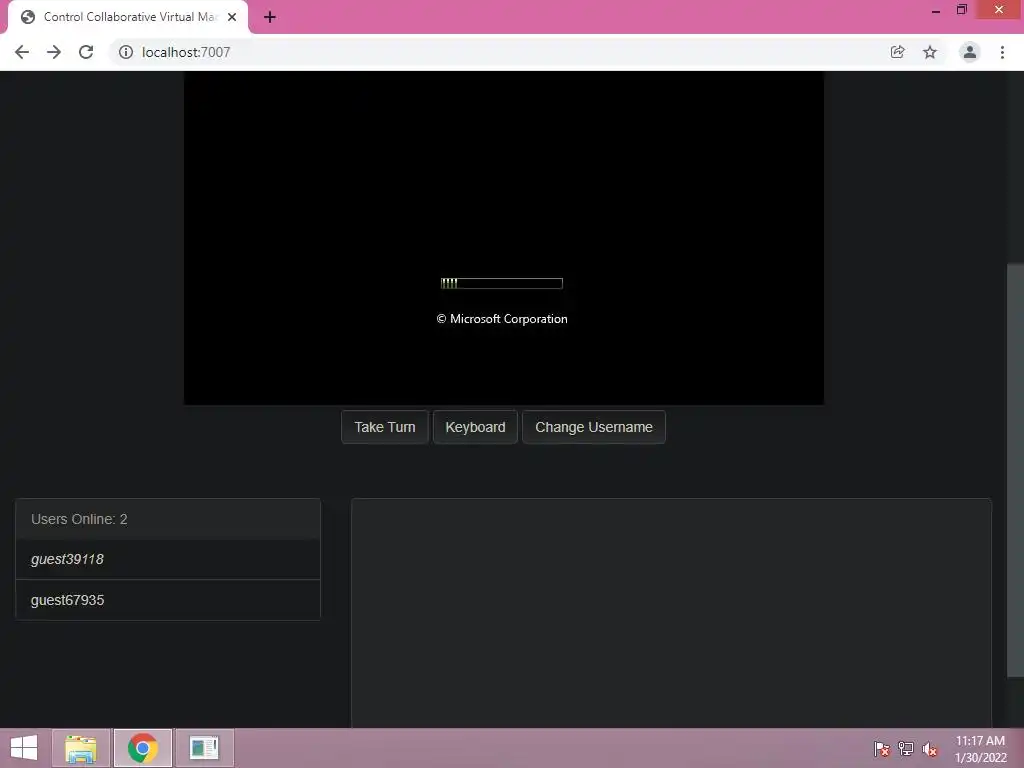Select the Control Collaborative Virtual Machine tab
The width and height of the screenshot is (1024, 768).
coord(128,17)
